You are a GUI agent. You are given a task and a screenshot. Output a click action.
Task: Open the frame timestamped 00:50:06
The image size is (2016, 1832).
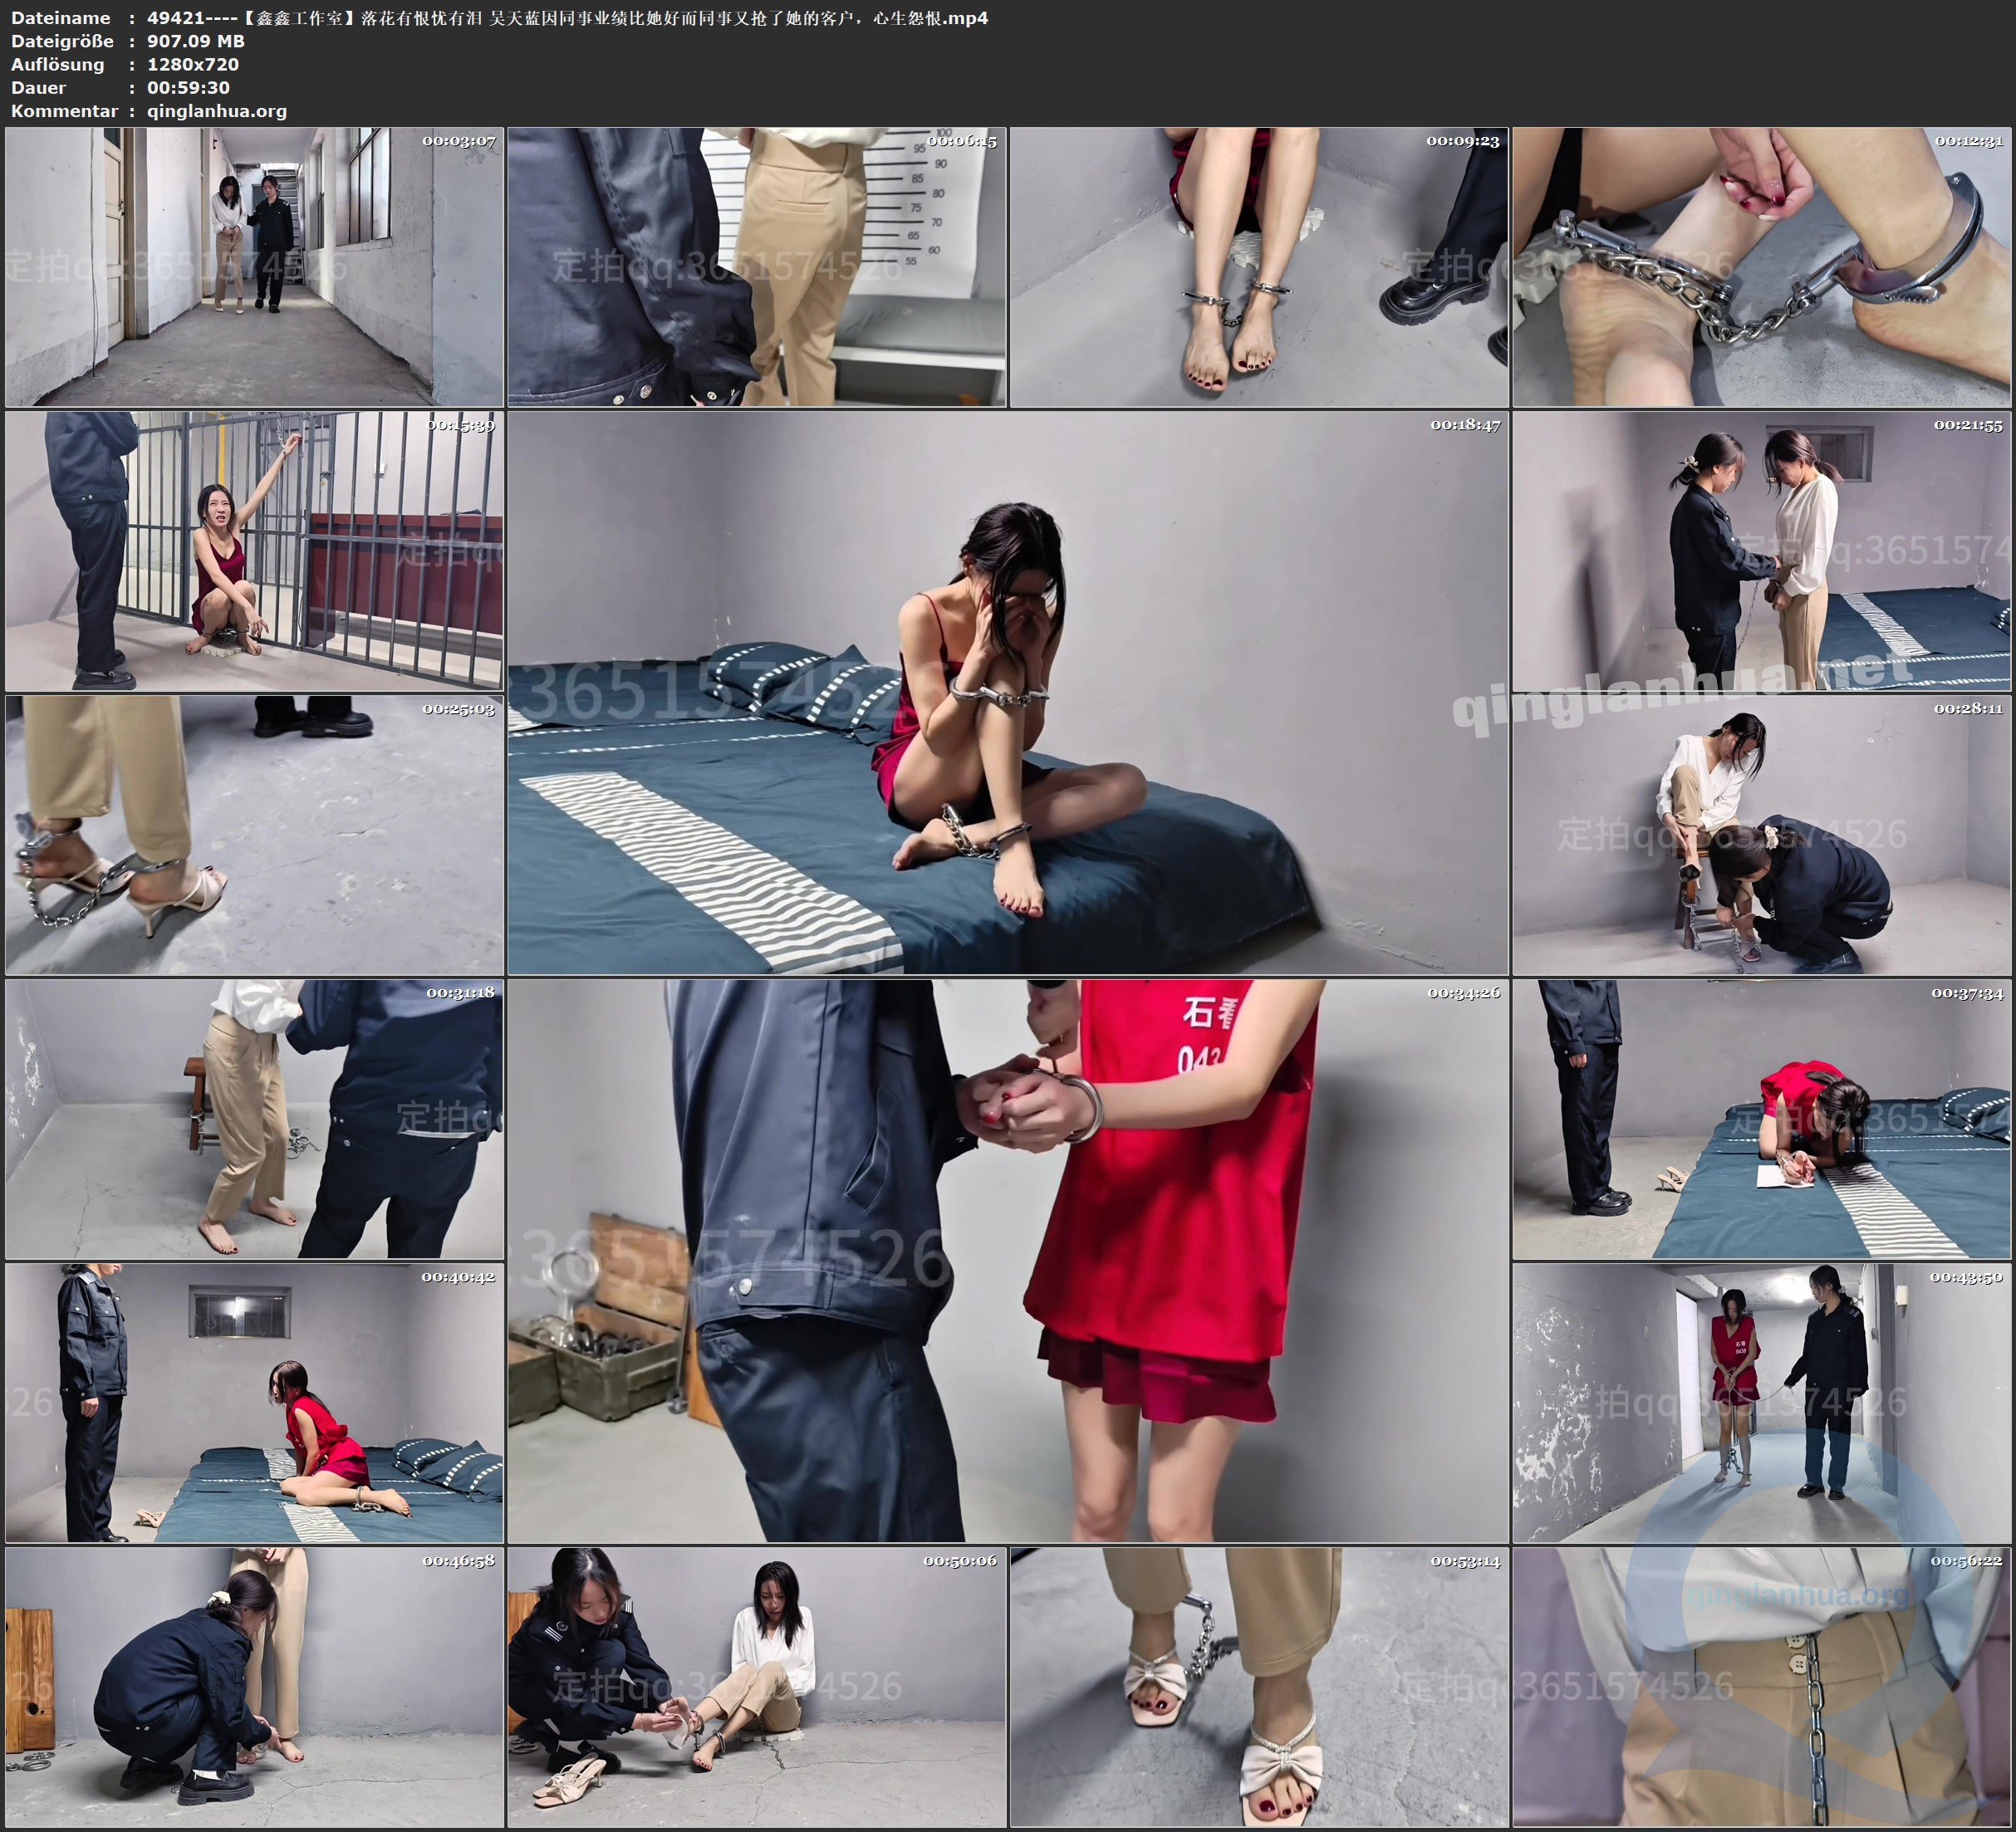click(x=756, y=1686)
